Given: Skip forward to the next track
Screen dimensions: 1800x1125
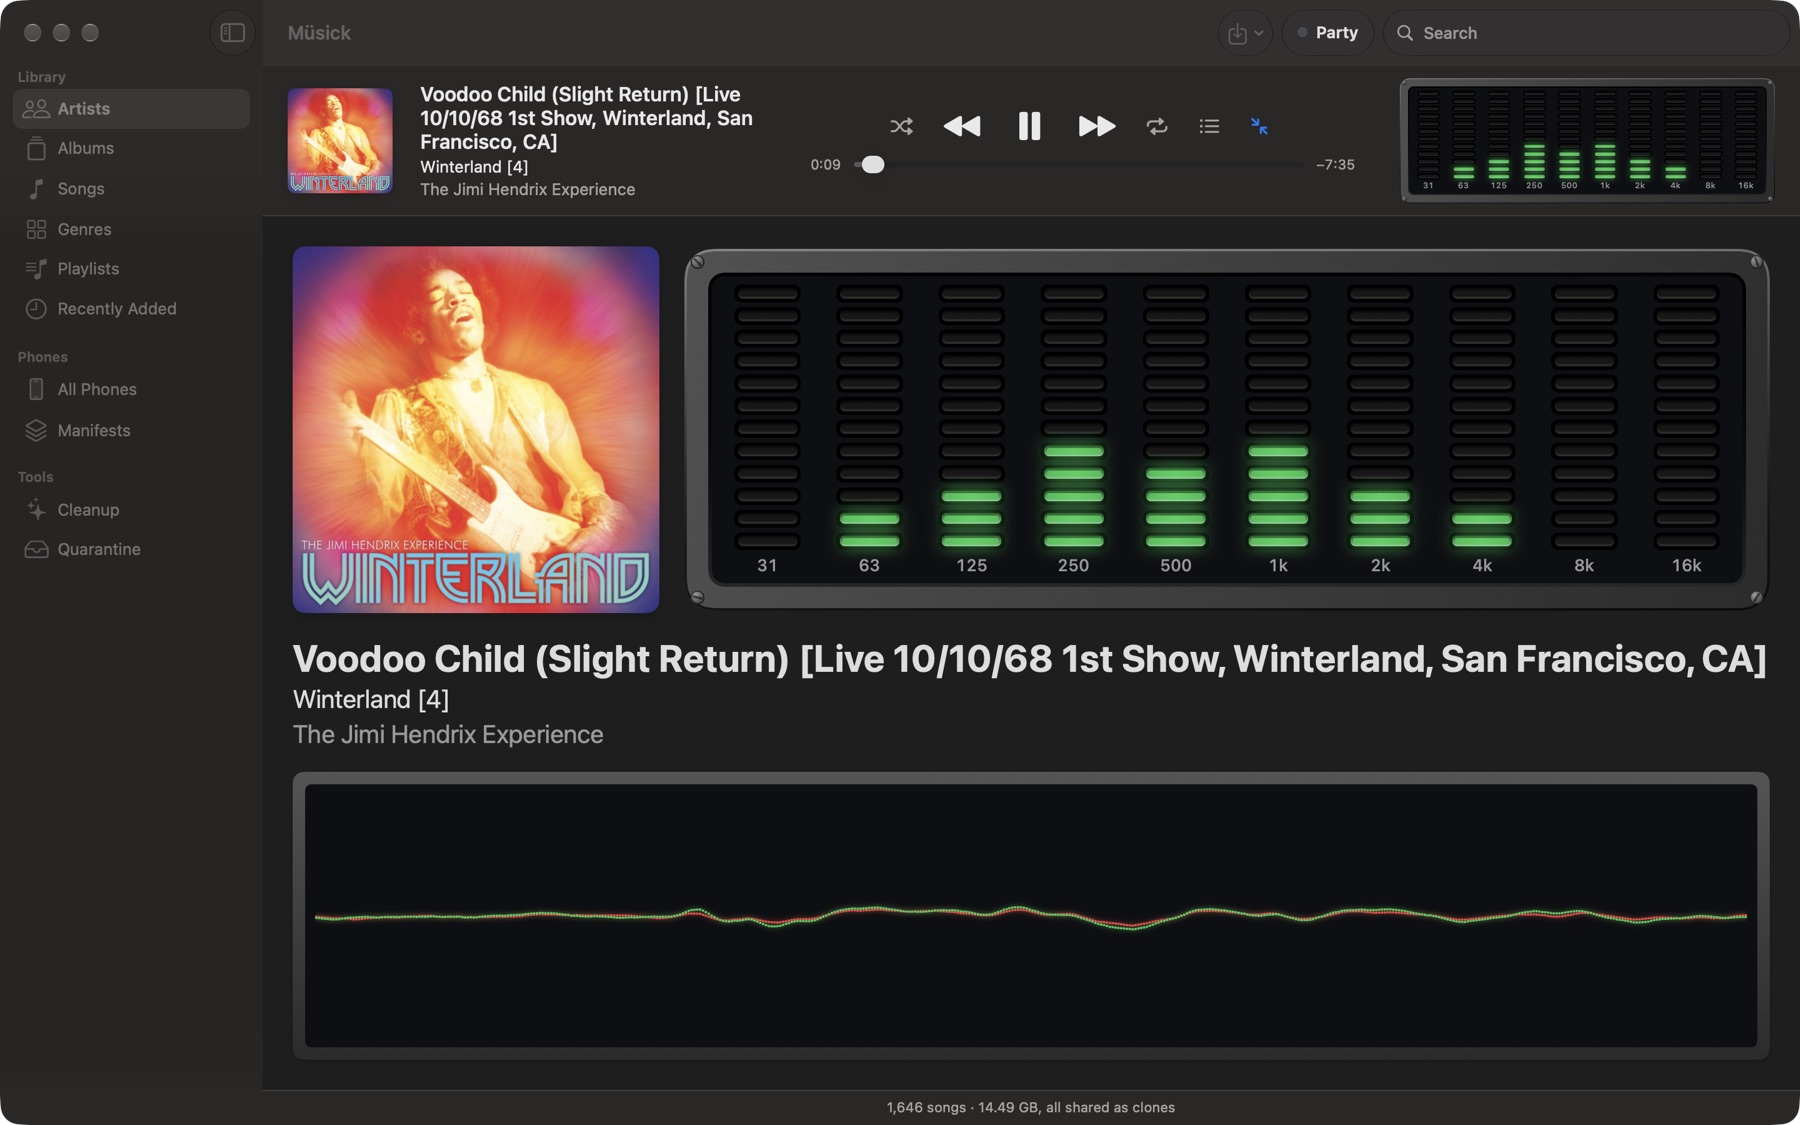Looking at the screenshot, I should click(1096, 126).
